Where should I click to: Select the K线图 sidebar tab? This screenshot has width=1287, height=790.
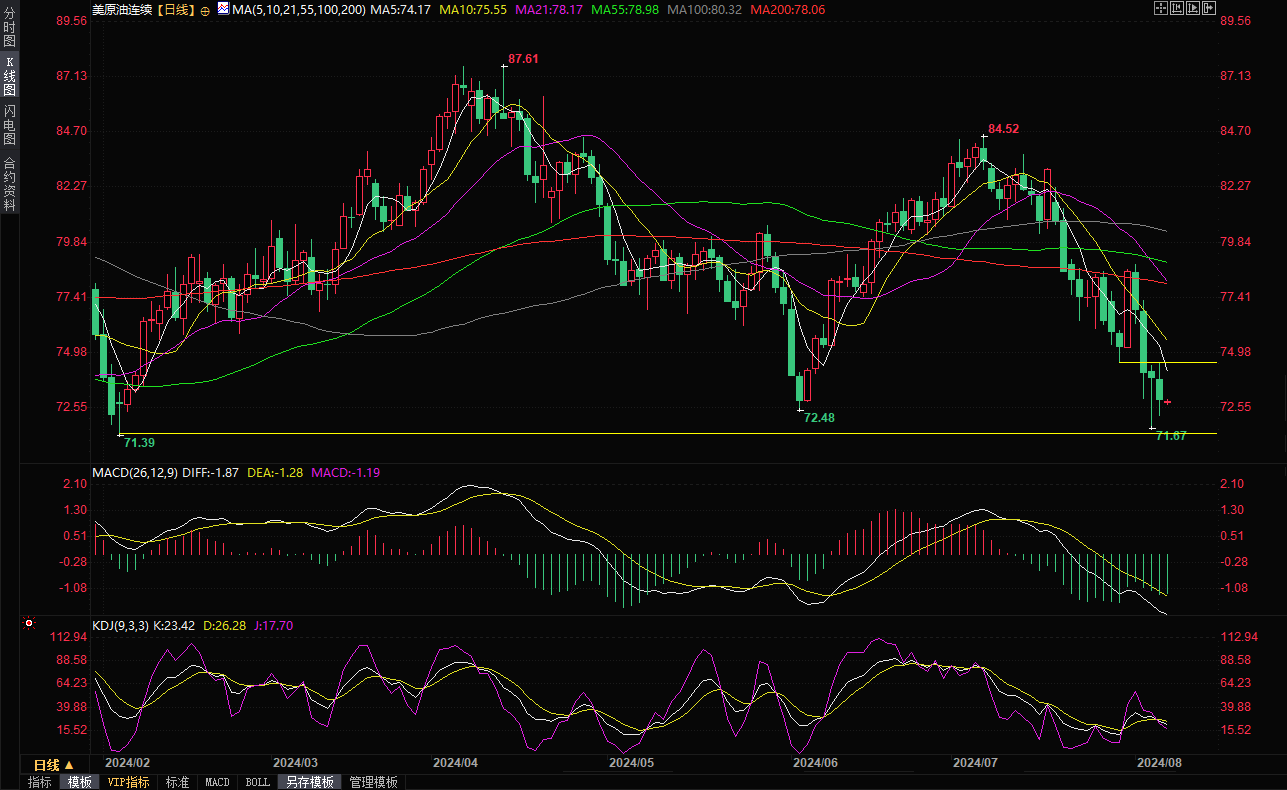point(9,76)
